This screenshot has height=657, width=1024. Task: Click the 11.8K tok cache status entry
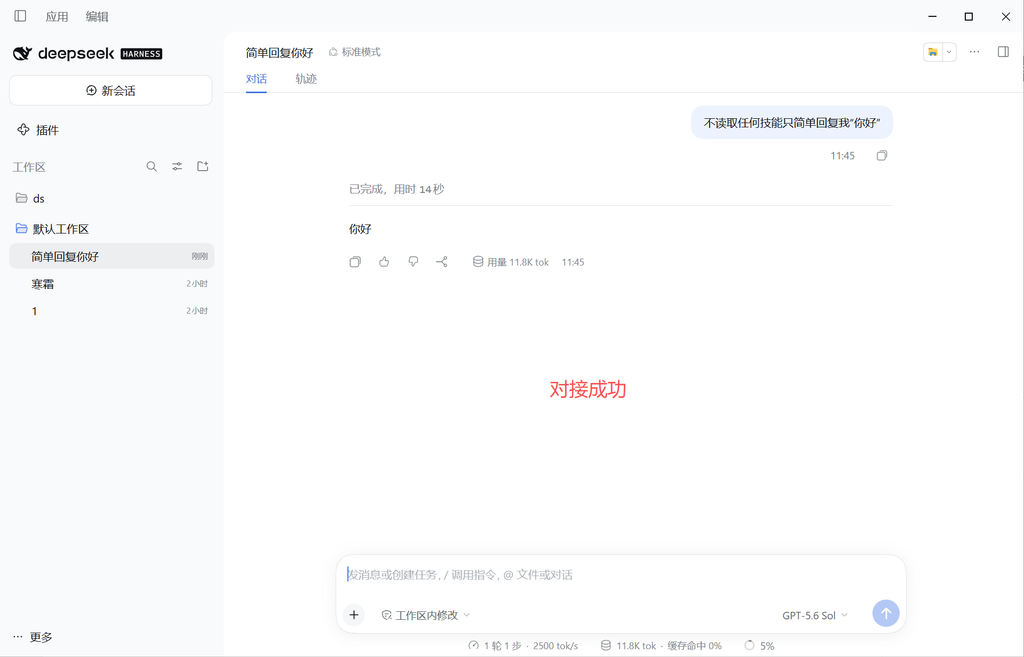coord(661,645)
